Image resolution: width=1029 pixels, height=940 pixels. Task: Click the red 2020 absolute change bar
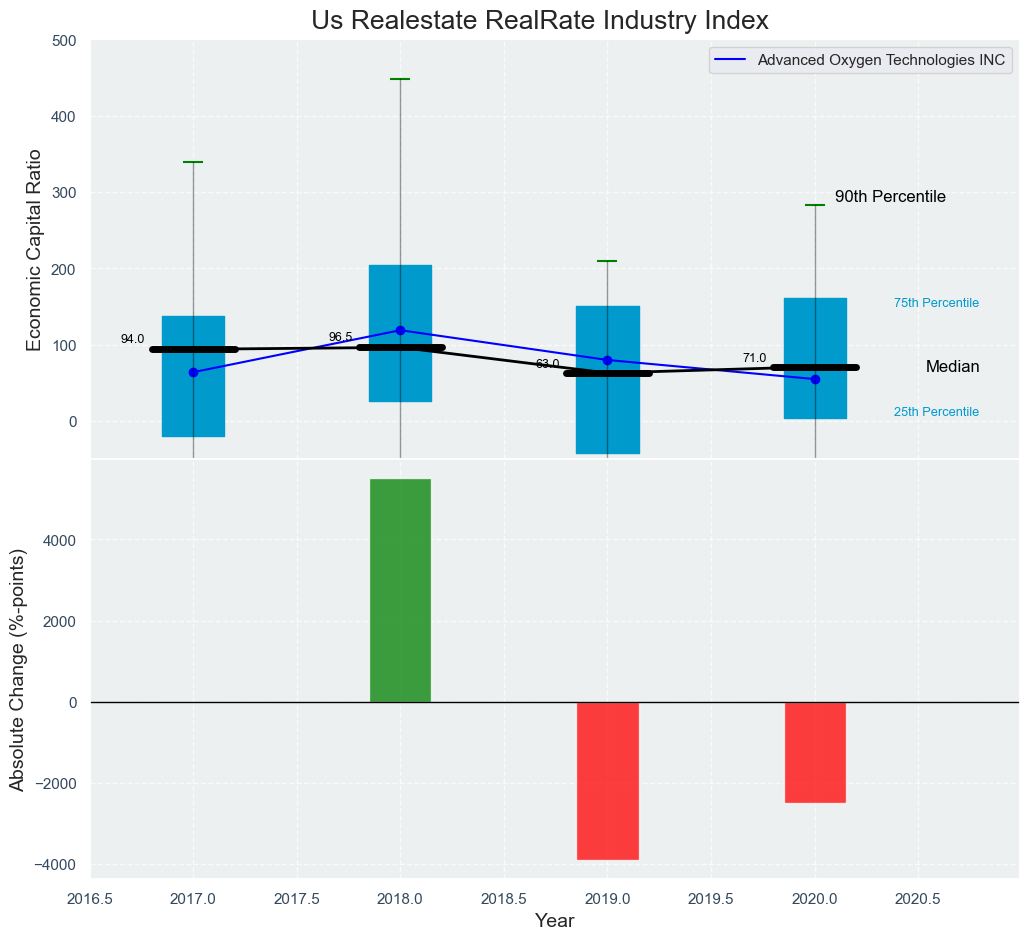[x=815, y=752]
